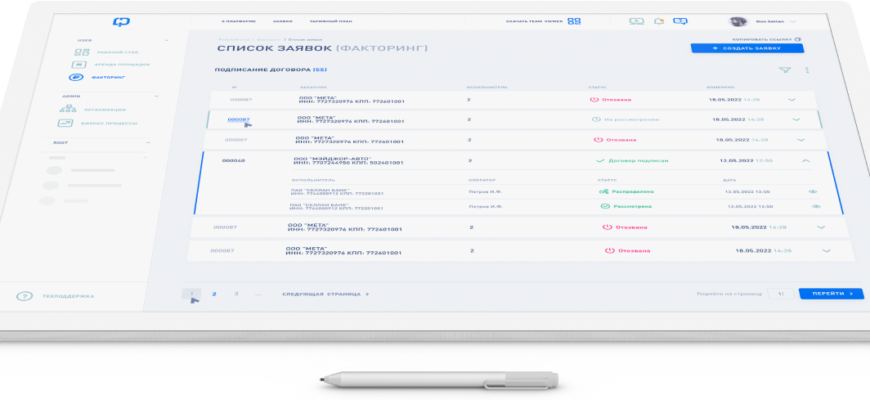Click the clock icon of На рассмотрении status
This screenshot has height=400, width=870.
click(596, 119)
